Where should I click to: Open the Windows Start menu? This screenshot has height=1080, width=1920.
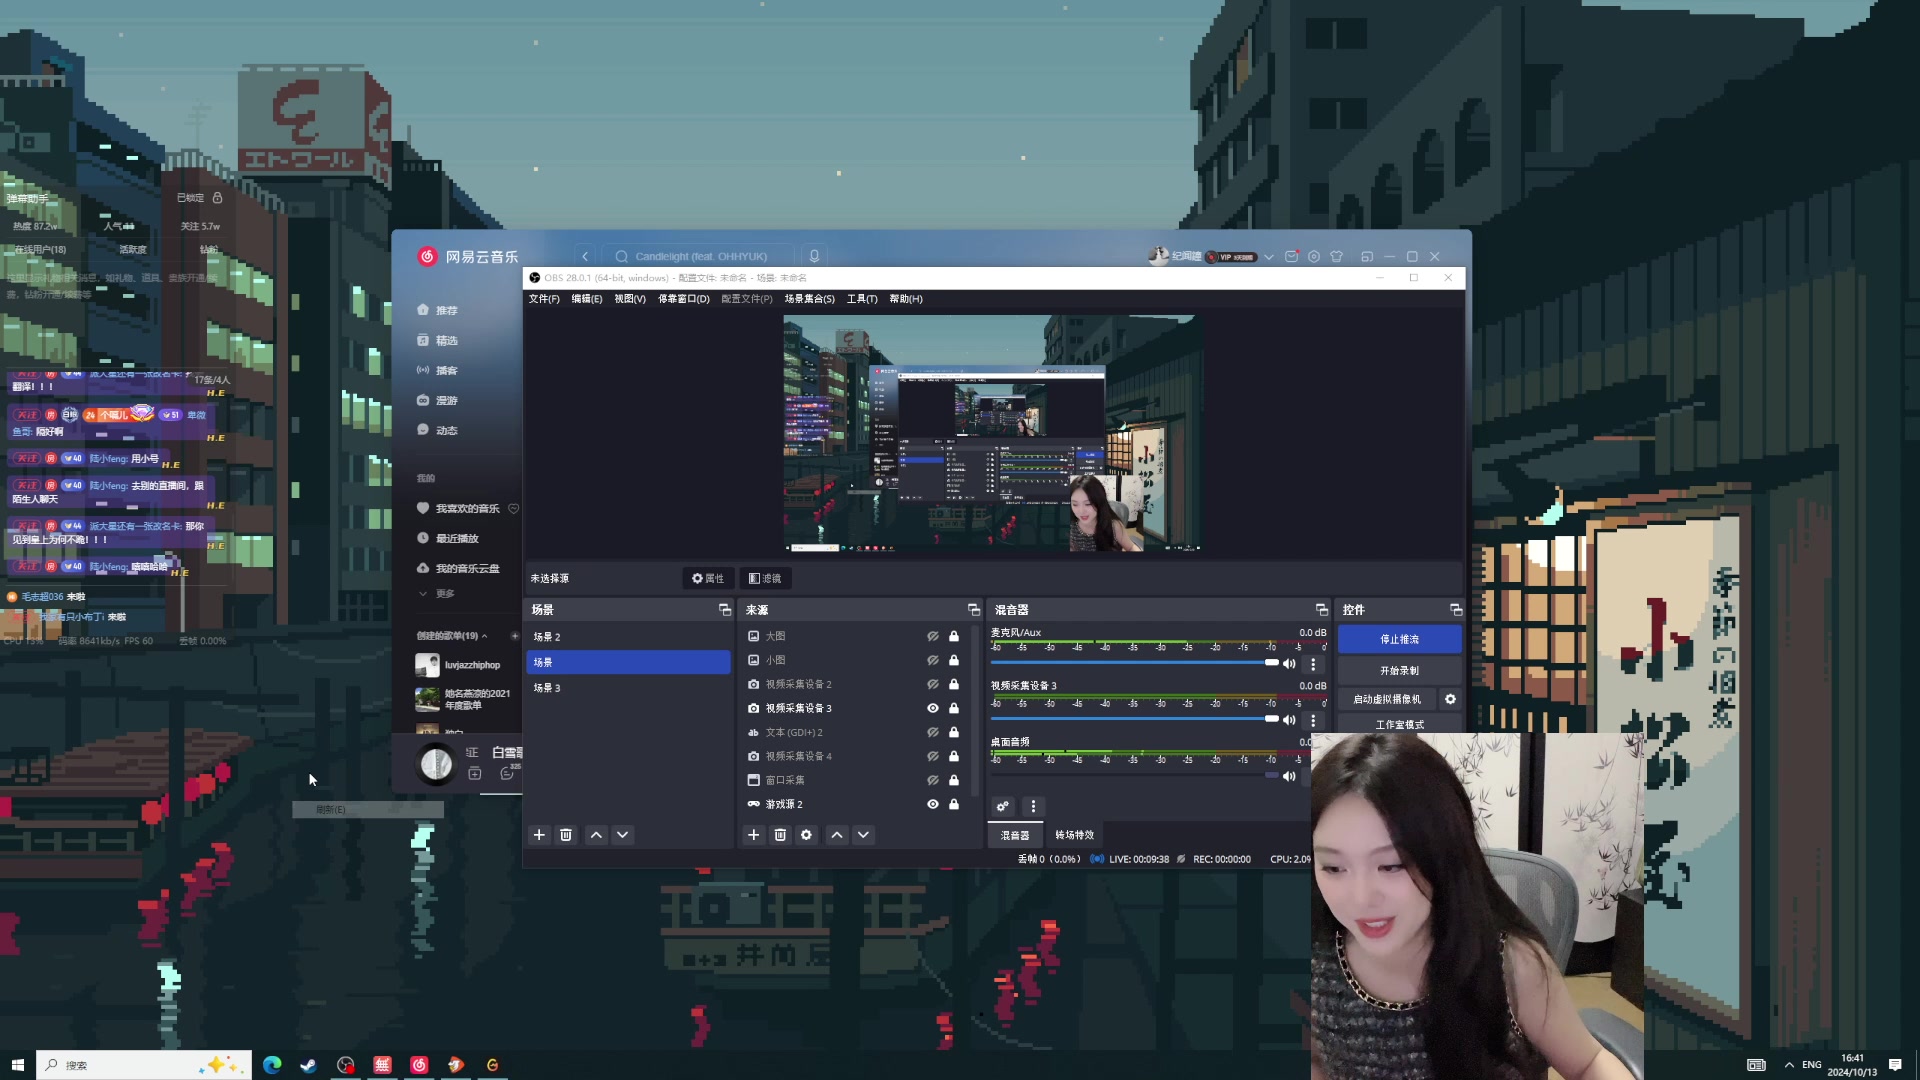tap(17, 1065)
